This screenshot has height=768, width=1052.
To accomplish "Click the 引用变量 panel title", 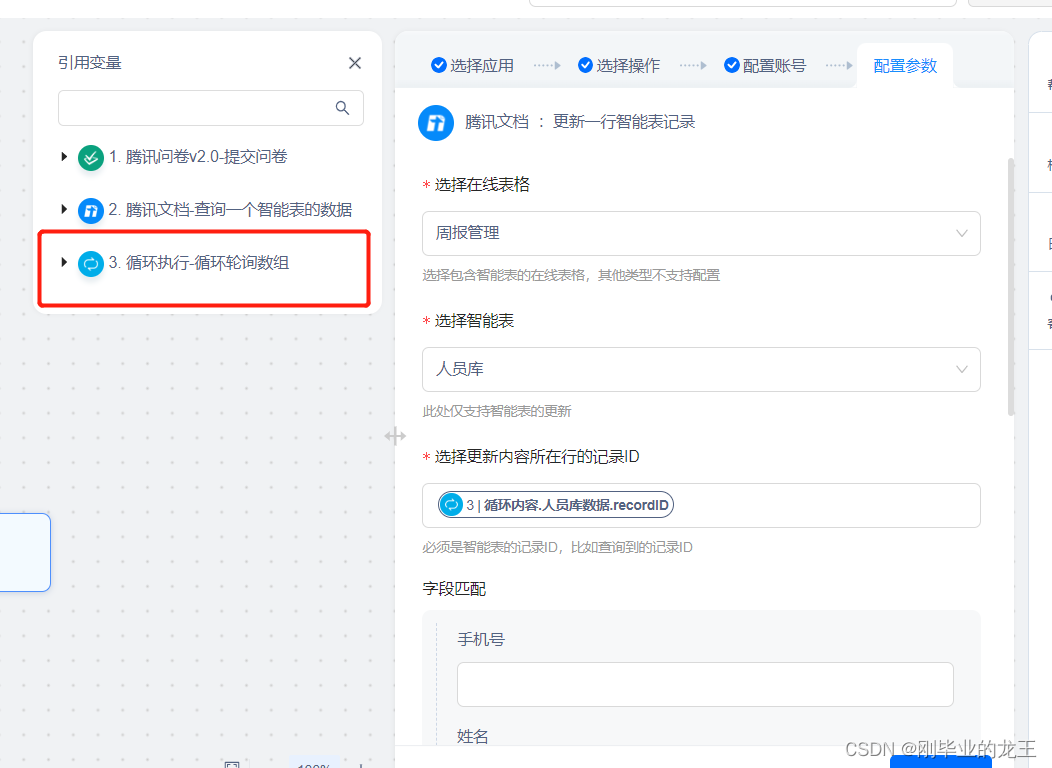I will pyautogui.click(x=90, y=63).
